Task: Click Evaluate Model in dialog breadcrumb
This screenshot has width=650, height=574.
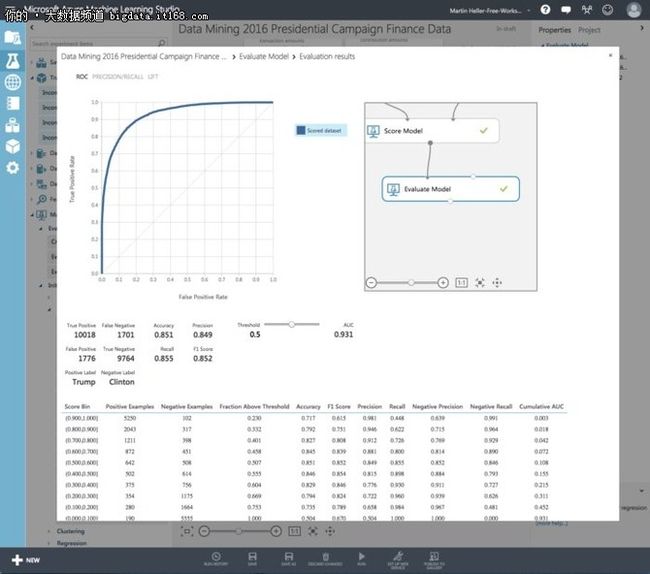Action: 264,56
